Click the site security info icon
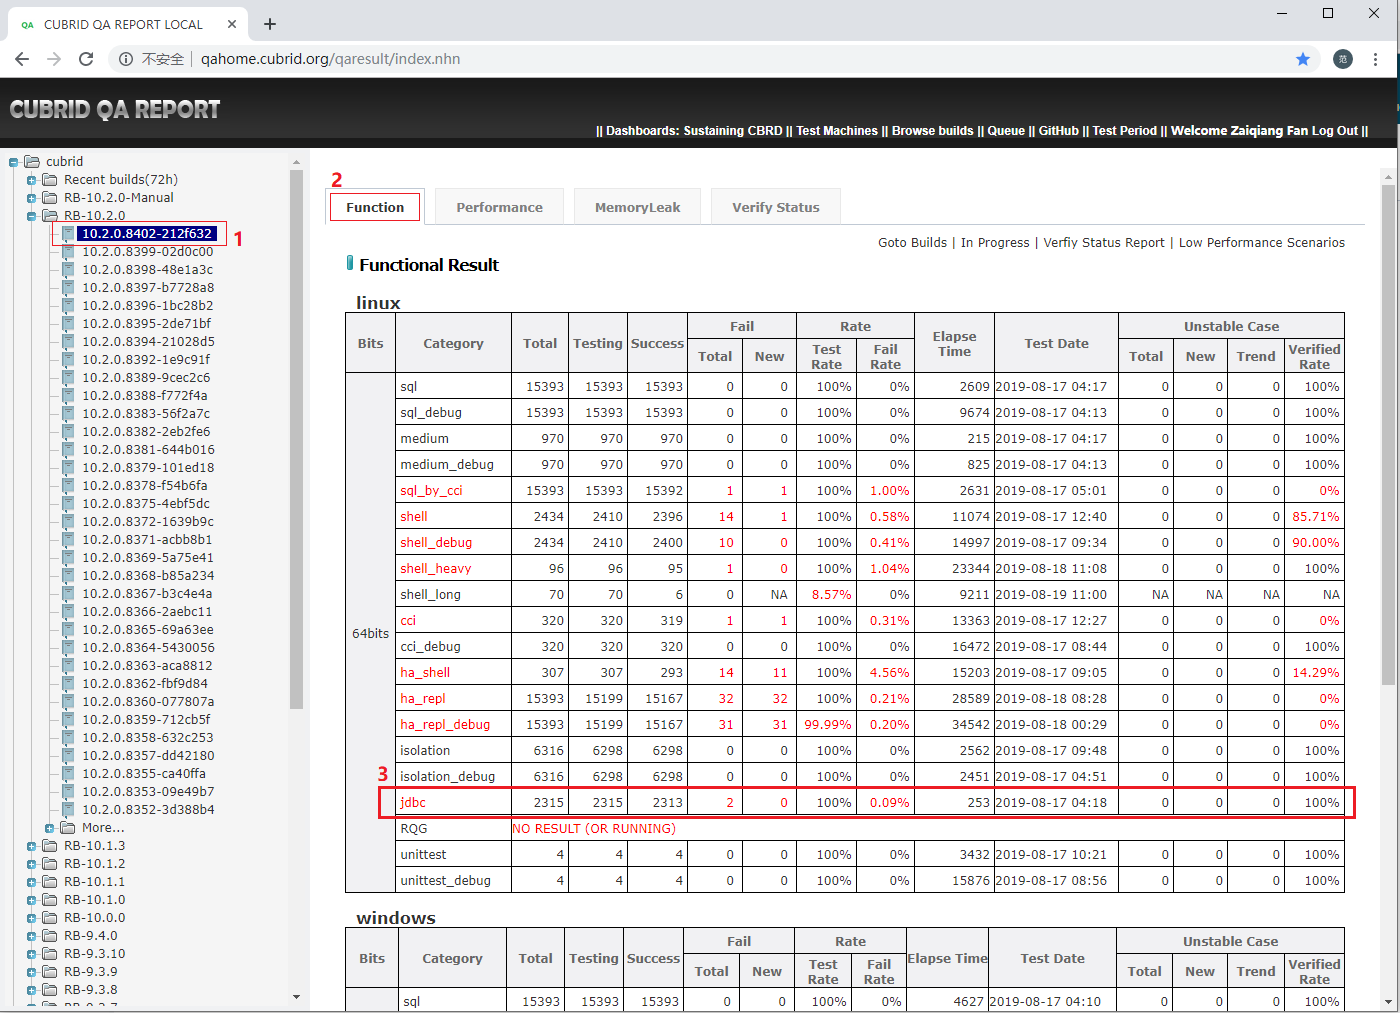This screenshot has height=1013, width=1400. [x=126, y=59]
